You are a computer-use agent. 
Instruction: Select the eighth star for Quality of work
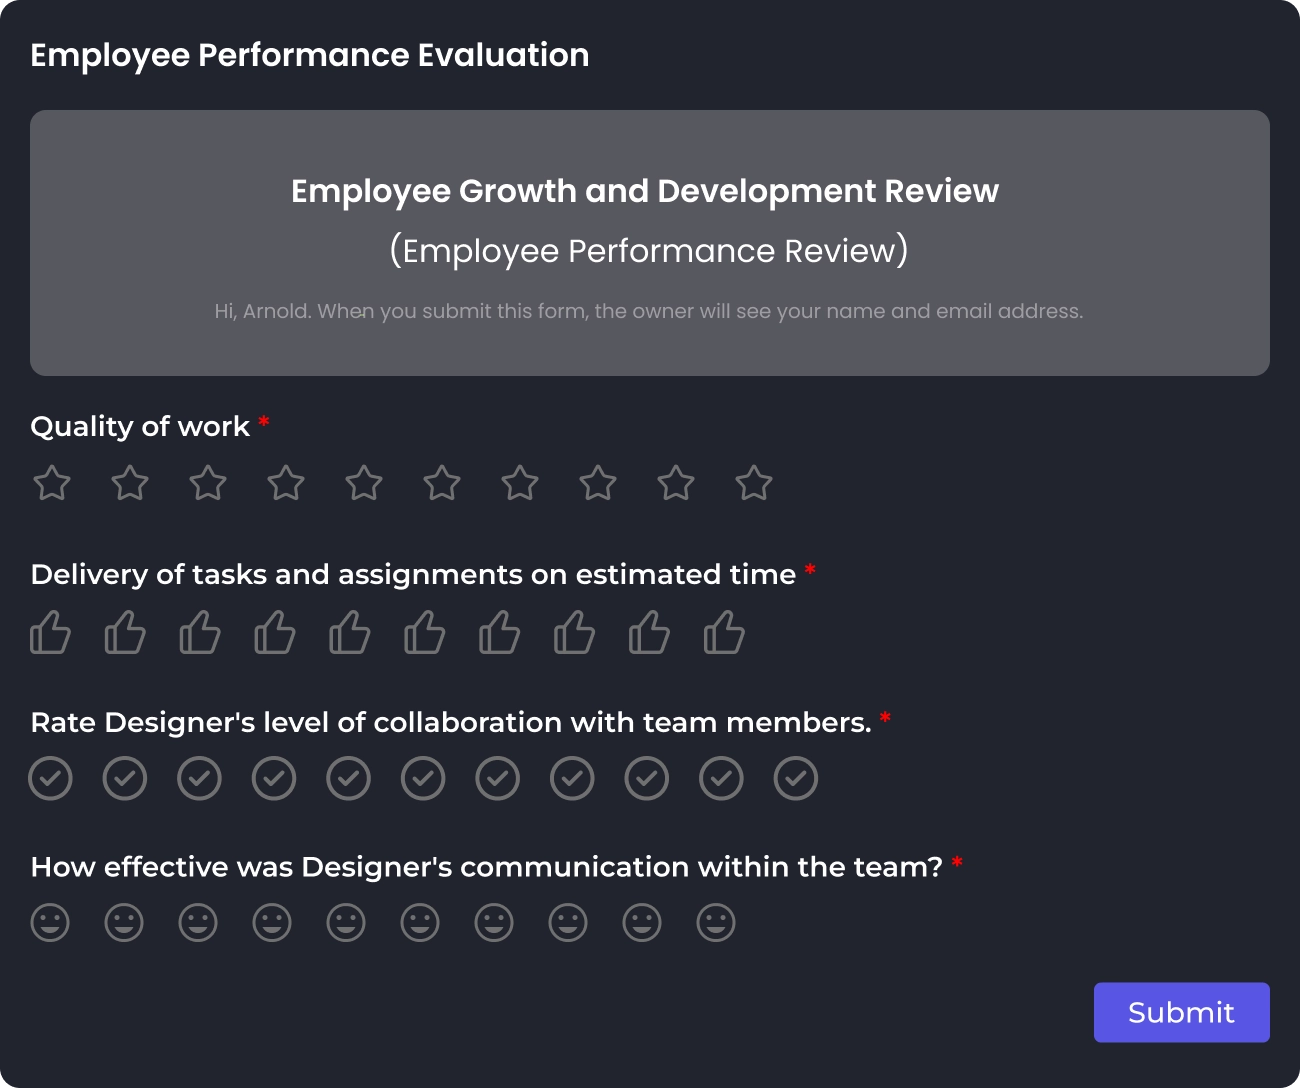pyautogui.click(x=598, y=483)
